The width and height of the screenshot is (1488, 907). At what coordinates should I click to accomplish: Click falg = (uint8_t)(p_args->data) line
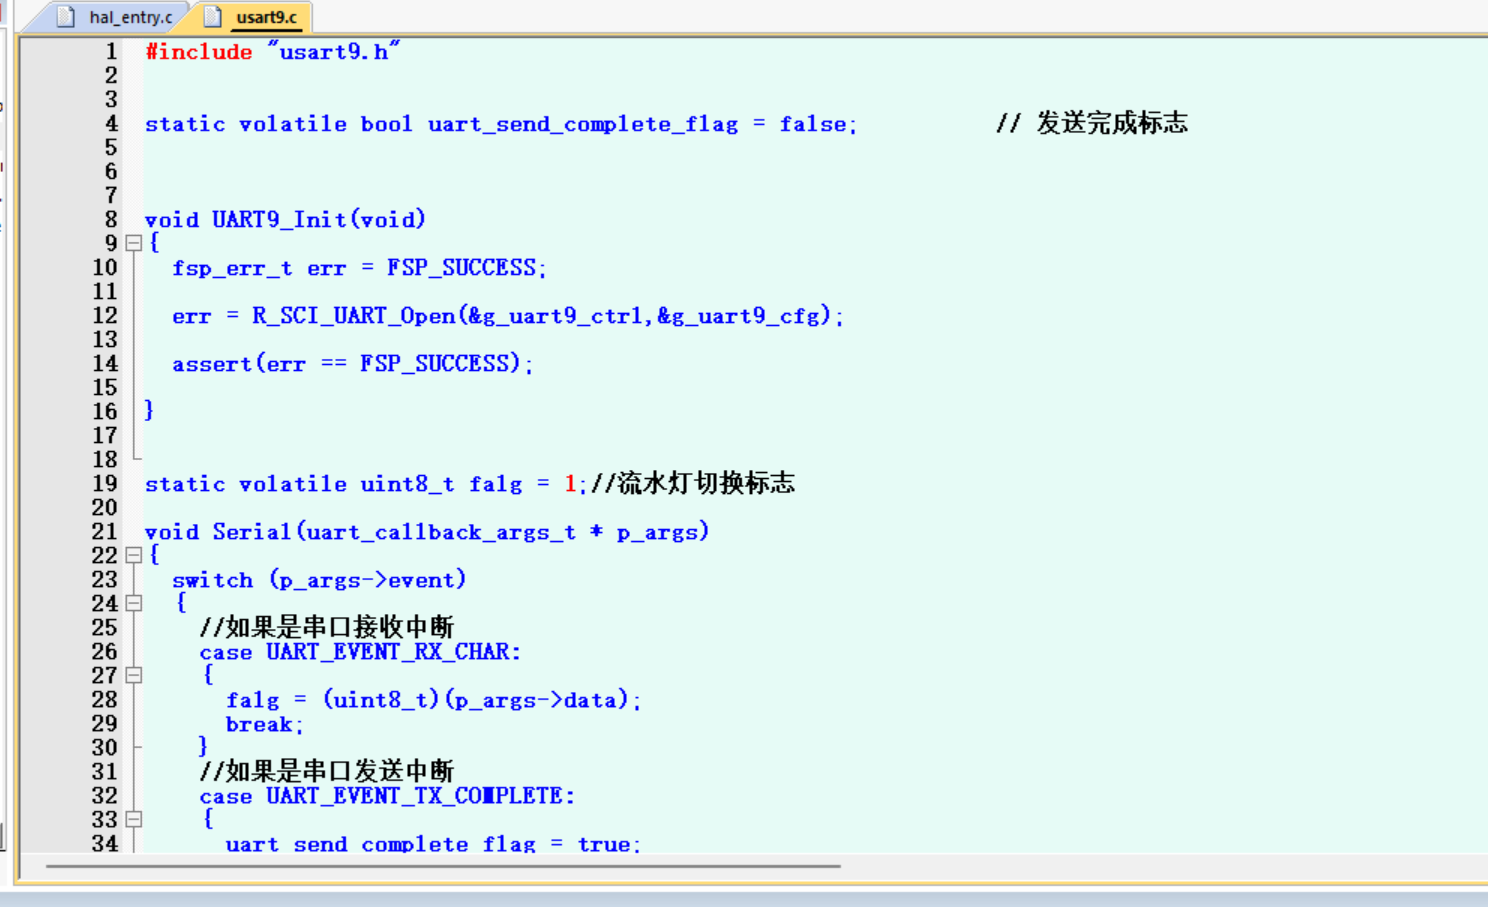click(433, 700)
